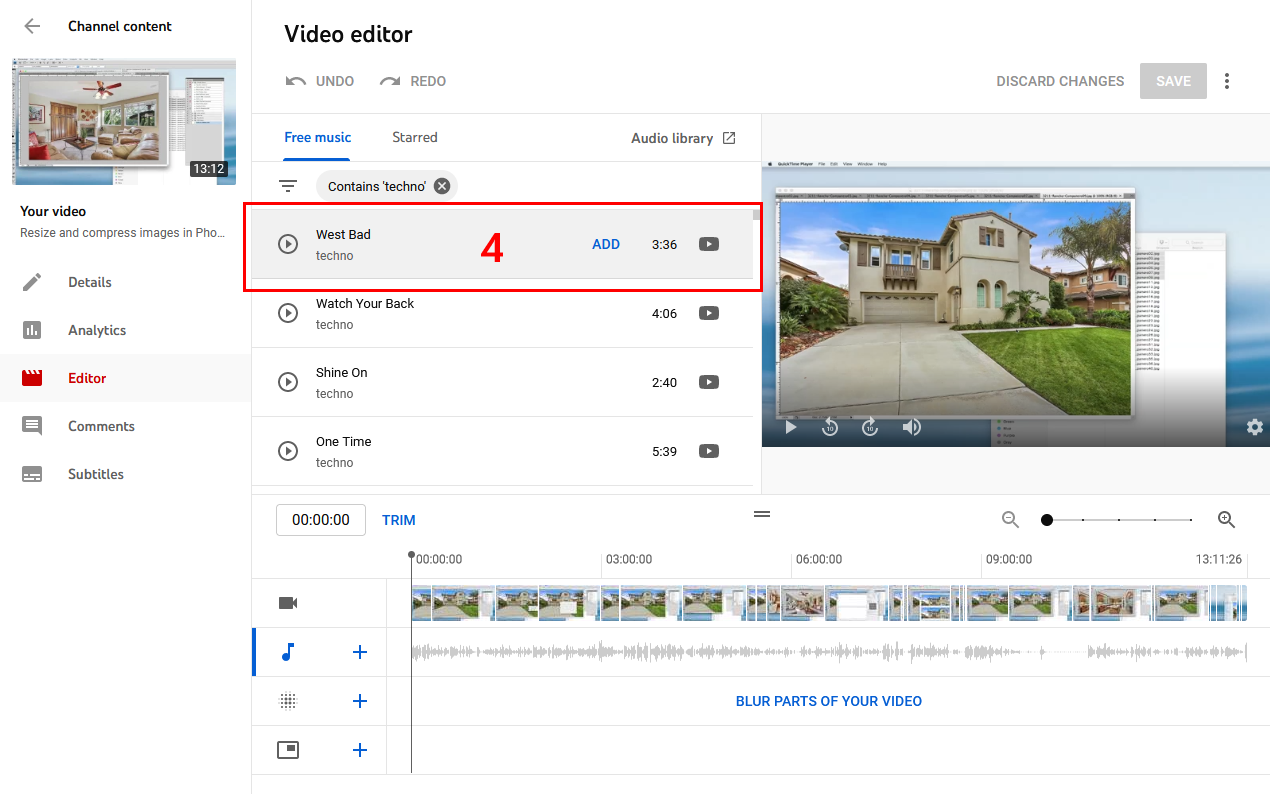Open Audio library link
The width and height of the screenshot is (1270, 794).
click(x=684, y=138)
